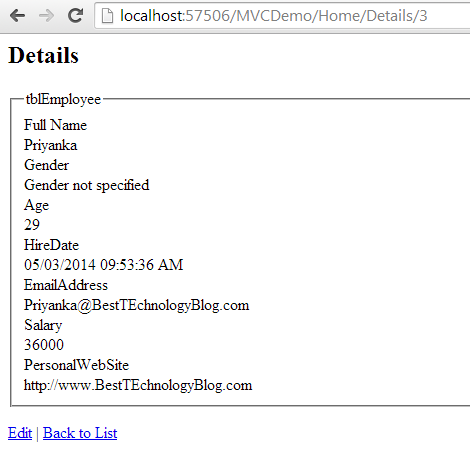Go to Back to List link
This screenshot has width=470, height=449.
pyautogui.click(x=80, y=433)
